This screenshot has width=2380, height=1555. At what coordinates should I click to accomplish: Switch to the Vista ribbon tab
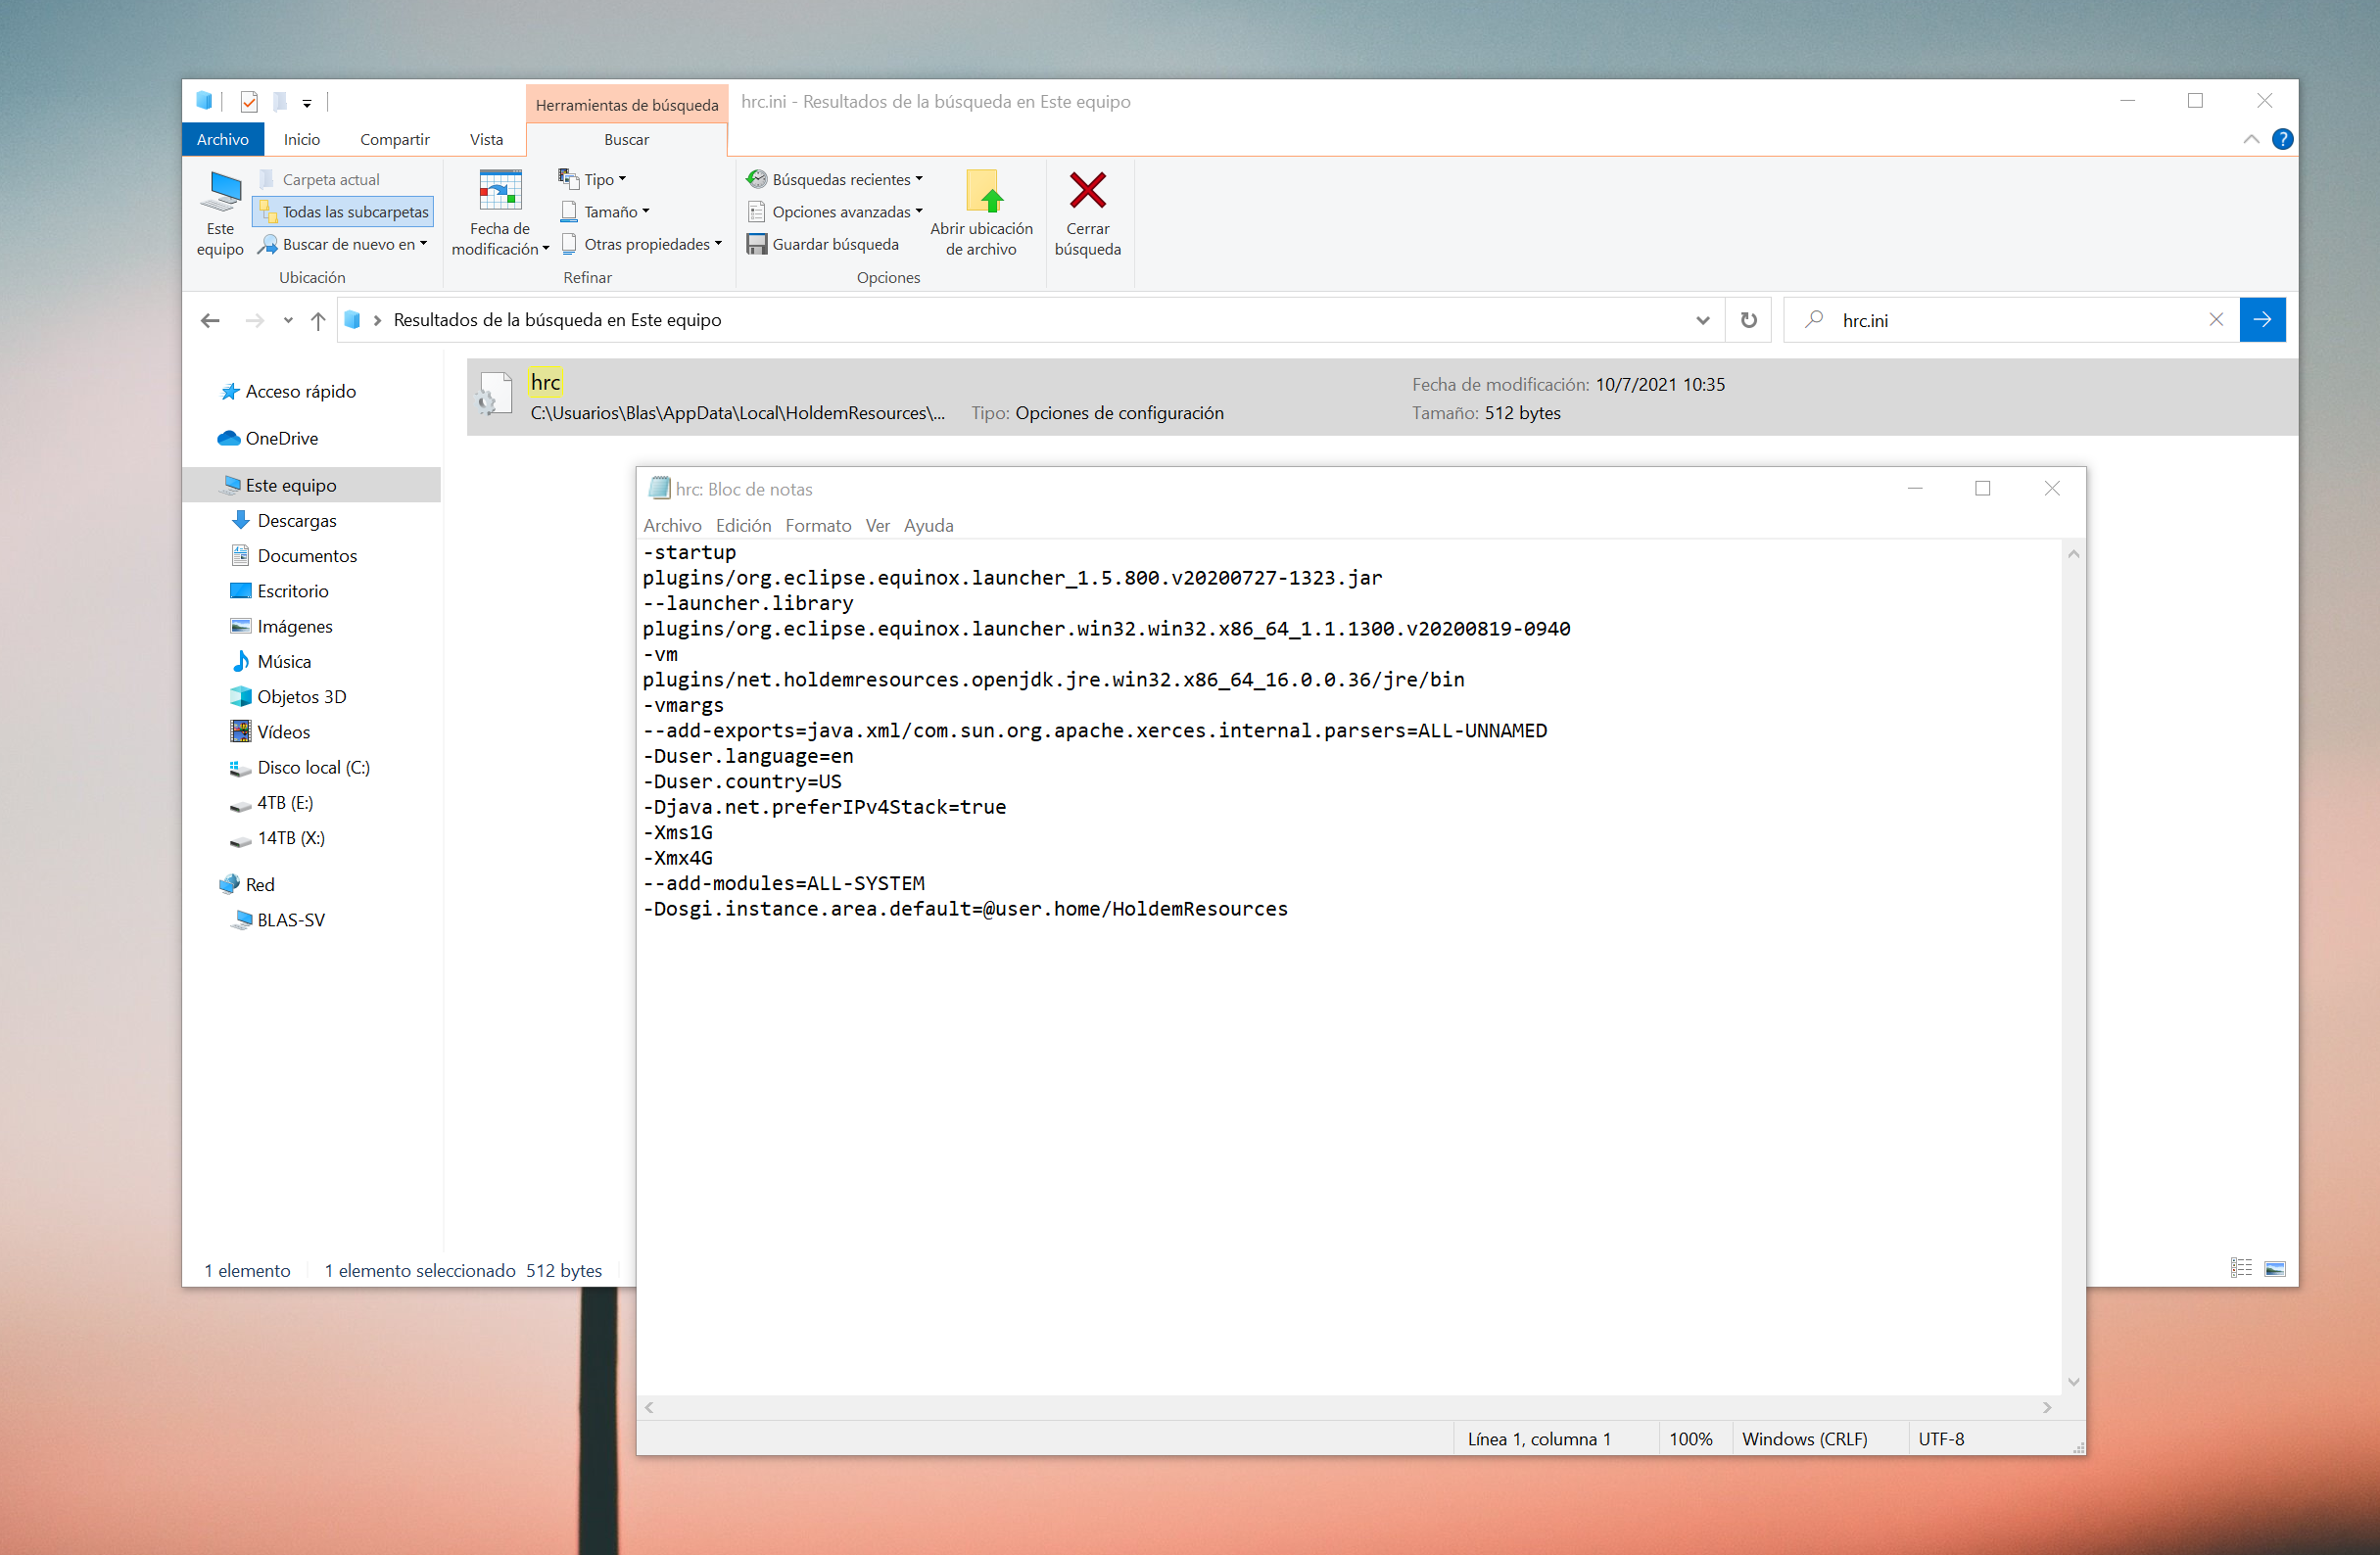tap(486, 140)
